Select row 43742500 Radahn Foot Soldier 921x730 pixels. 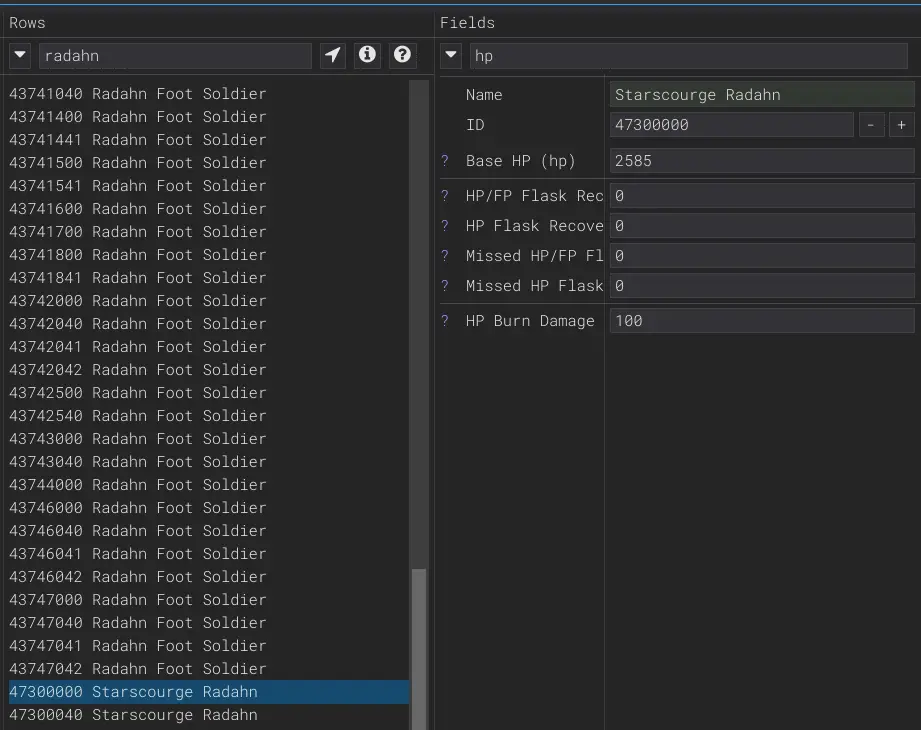[x=209, y=392]
